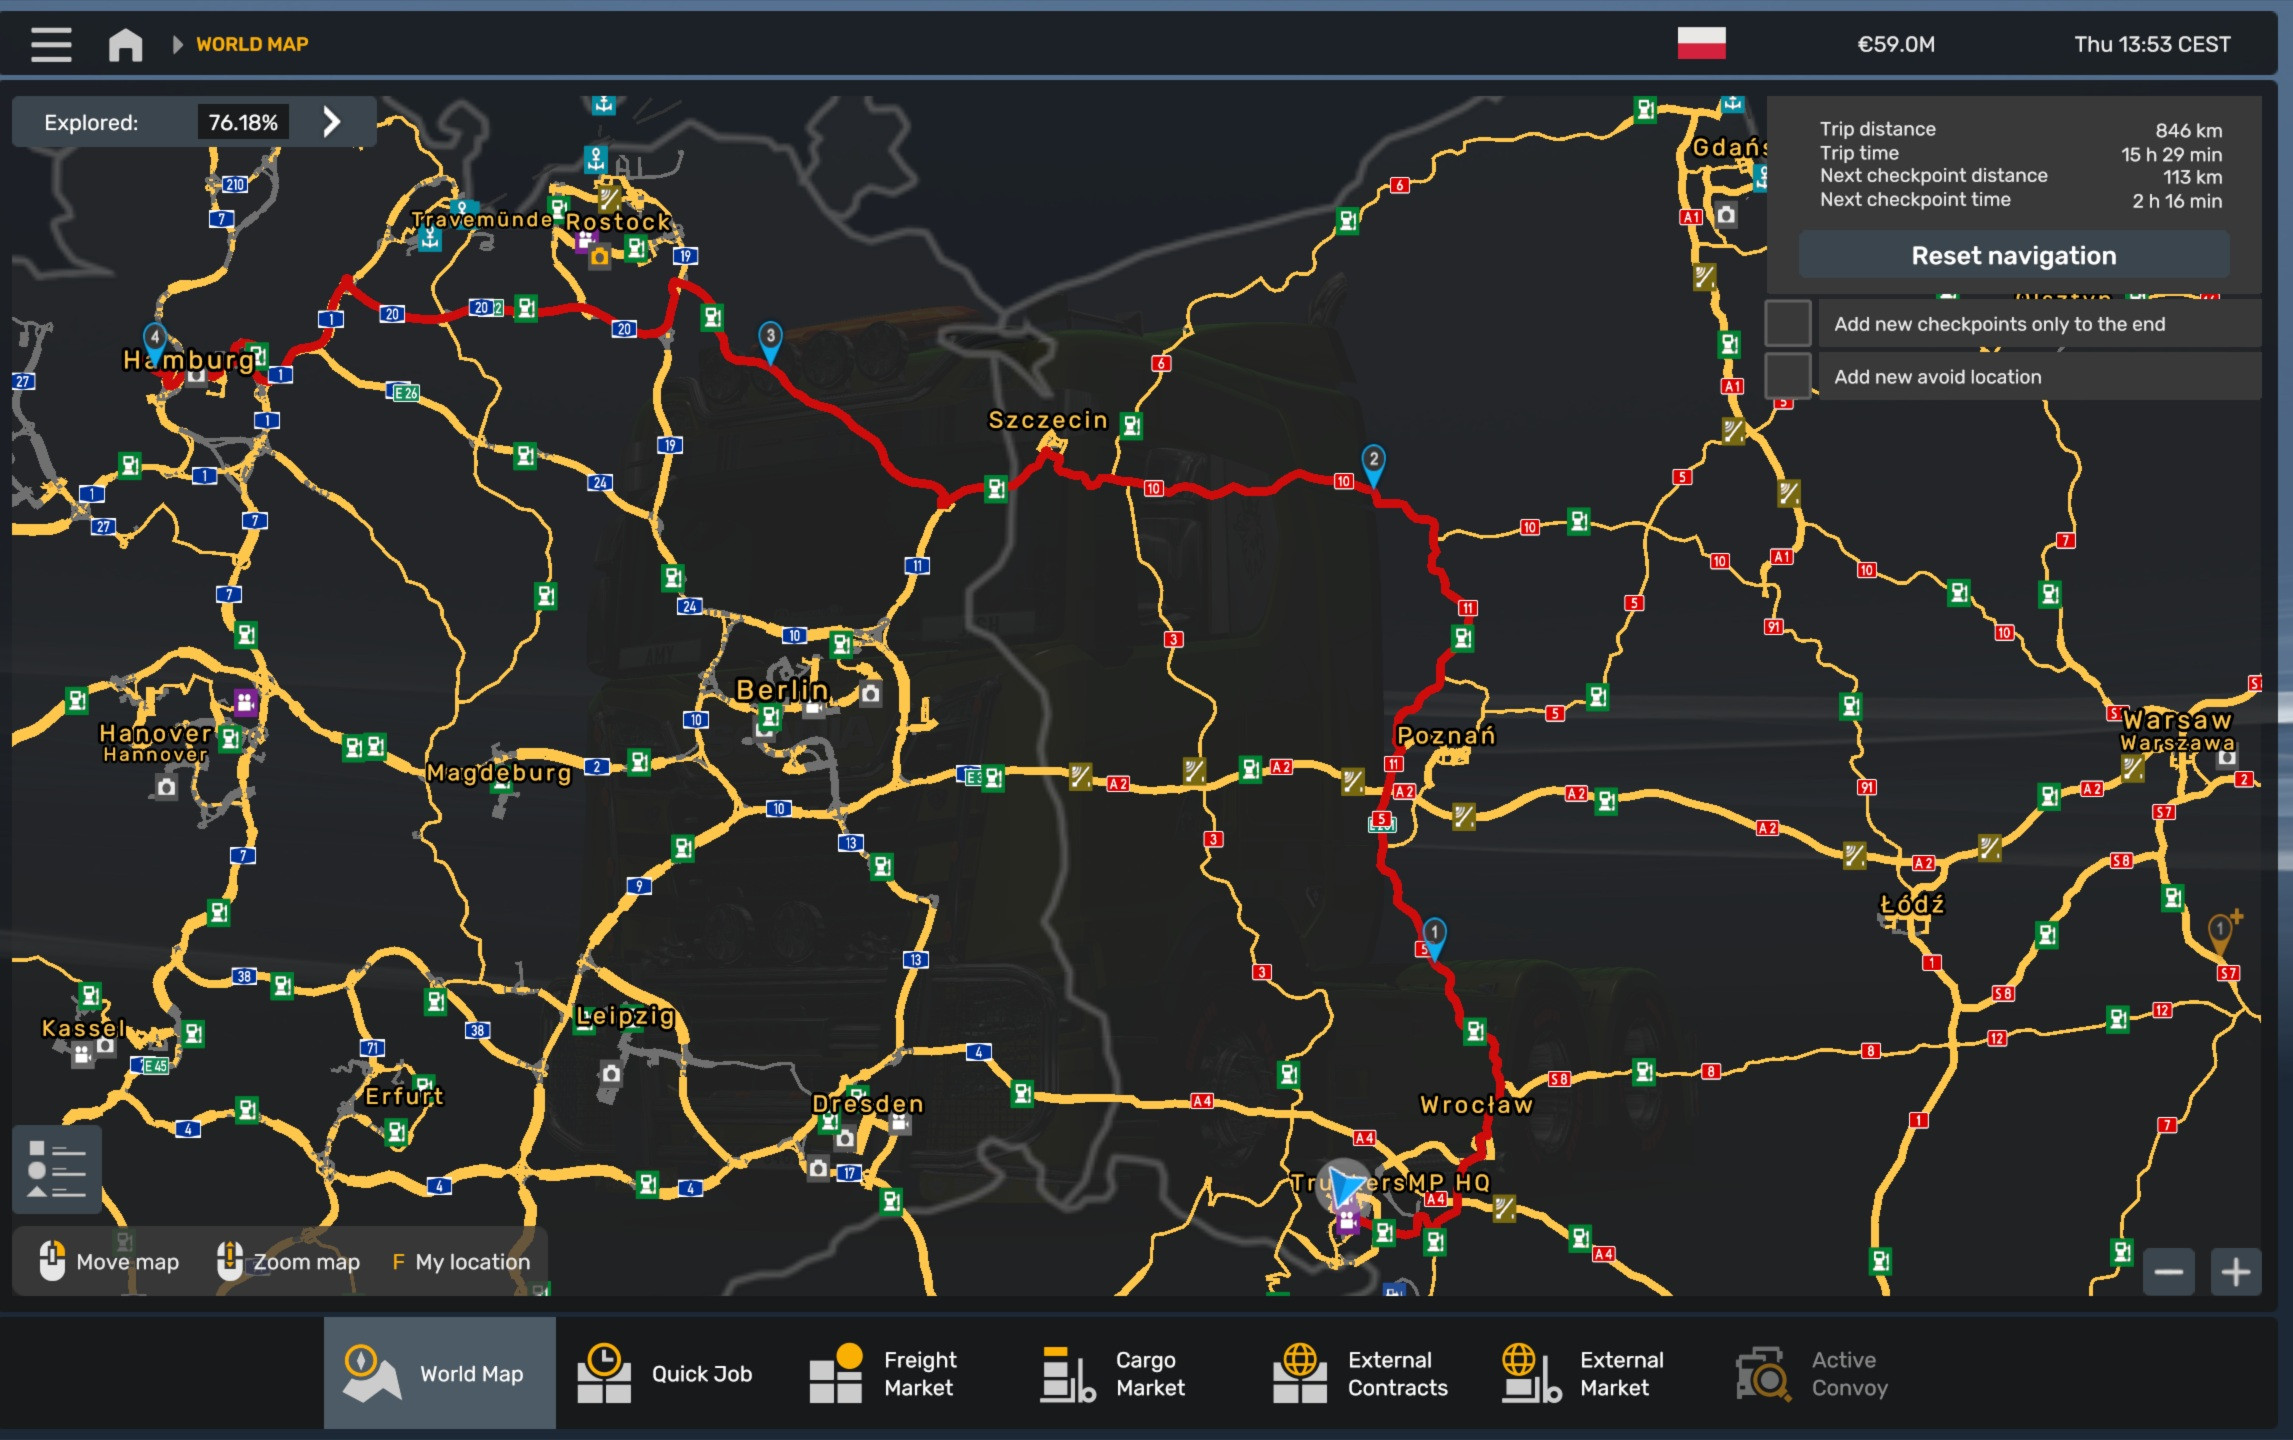Enable Add new checkpoints only to the end
Viewport: 2293px width, 1440px height.
pyautogui.click(x=1788, y=322)
